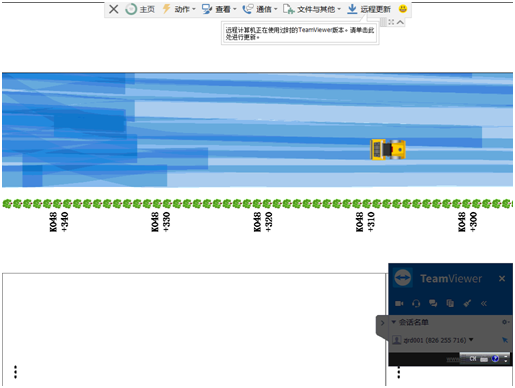Open the 通信 communication menu
515x388 pixels.
click(260, 9)
